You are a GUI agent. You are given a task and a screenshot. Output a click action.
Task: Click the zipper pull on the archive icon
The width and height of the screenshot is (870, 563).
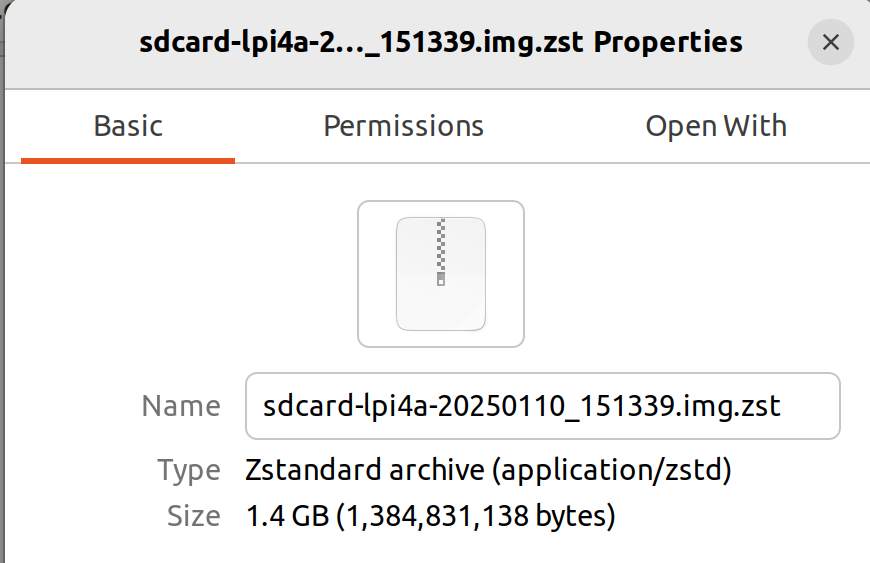coord(441,279)
